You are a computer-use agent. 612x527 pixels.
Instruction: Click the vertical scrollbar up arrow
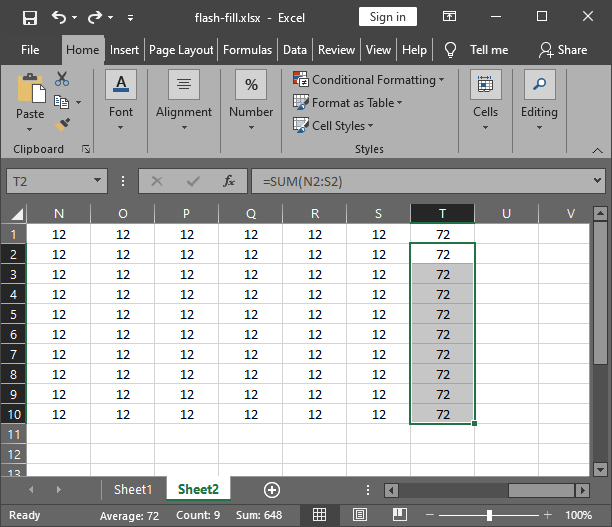click(x=600, y=213)
